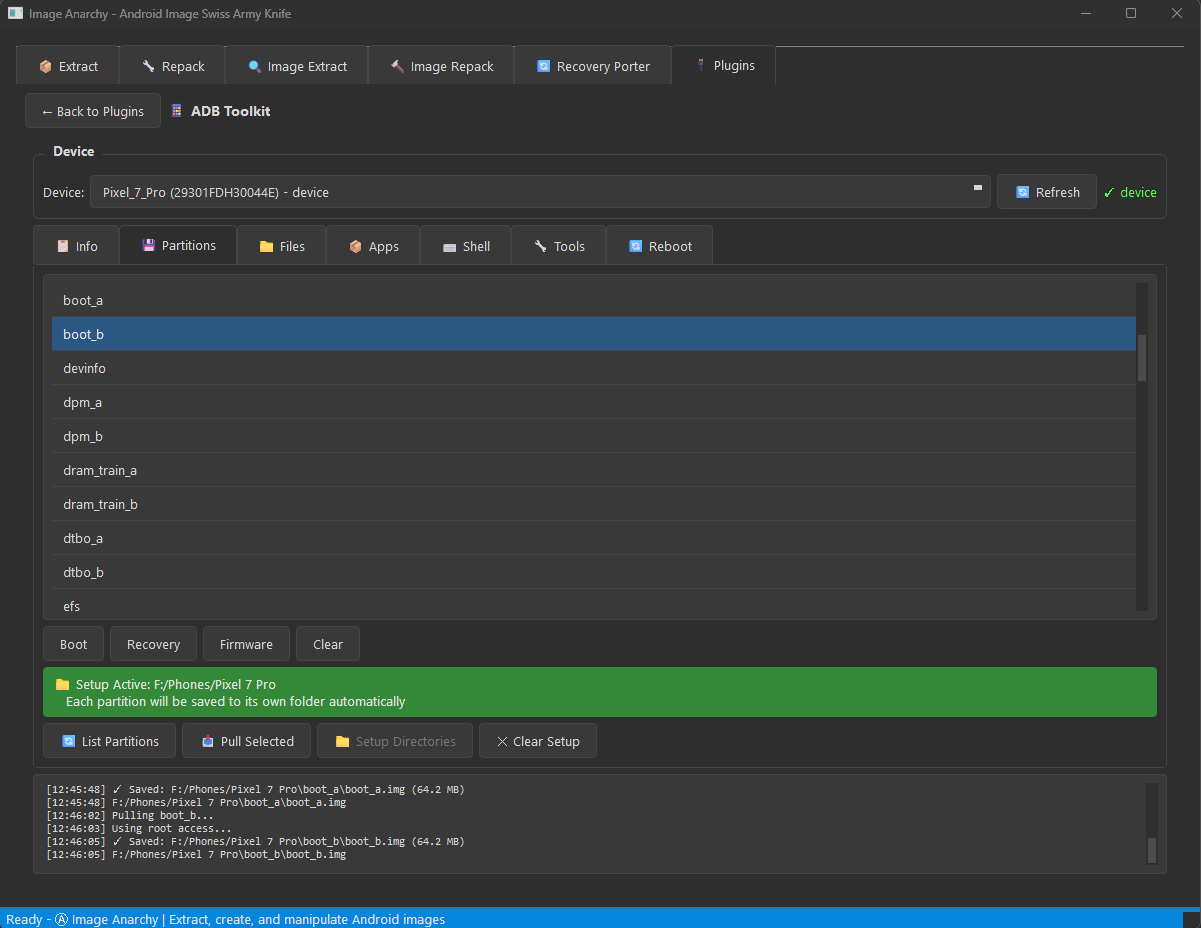Select the dtbo_a partition
The height and width of the screenshot is (928, 1201).
(594, 538)
